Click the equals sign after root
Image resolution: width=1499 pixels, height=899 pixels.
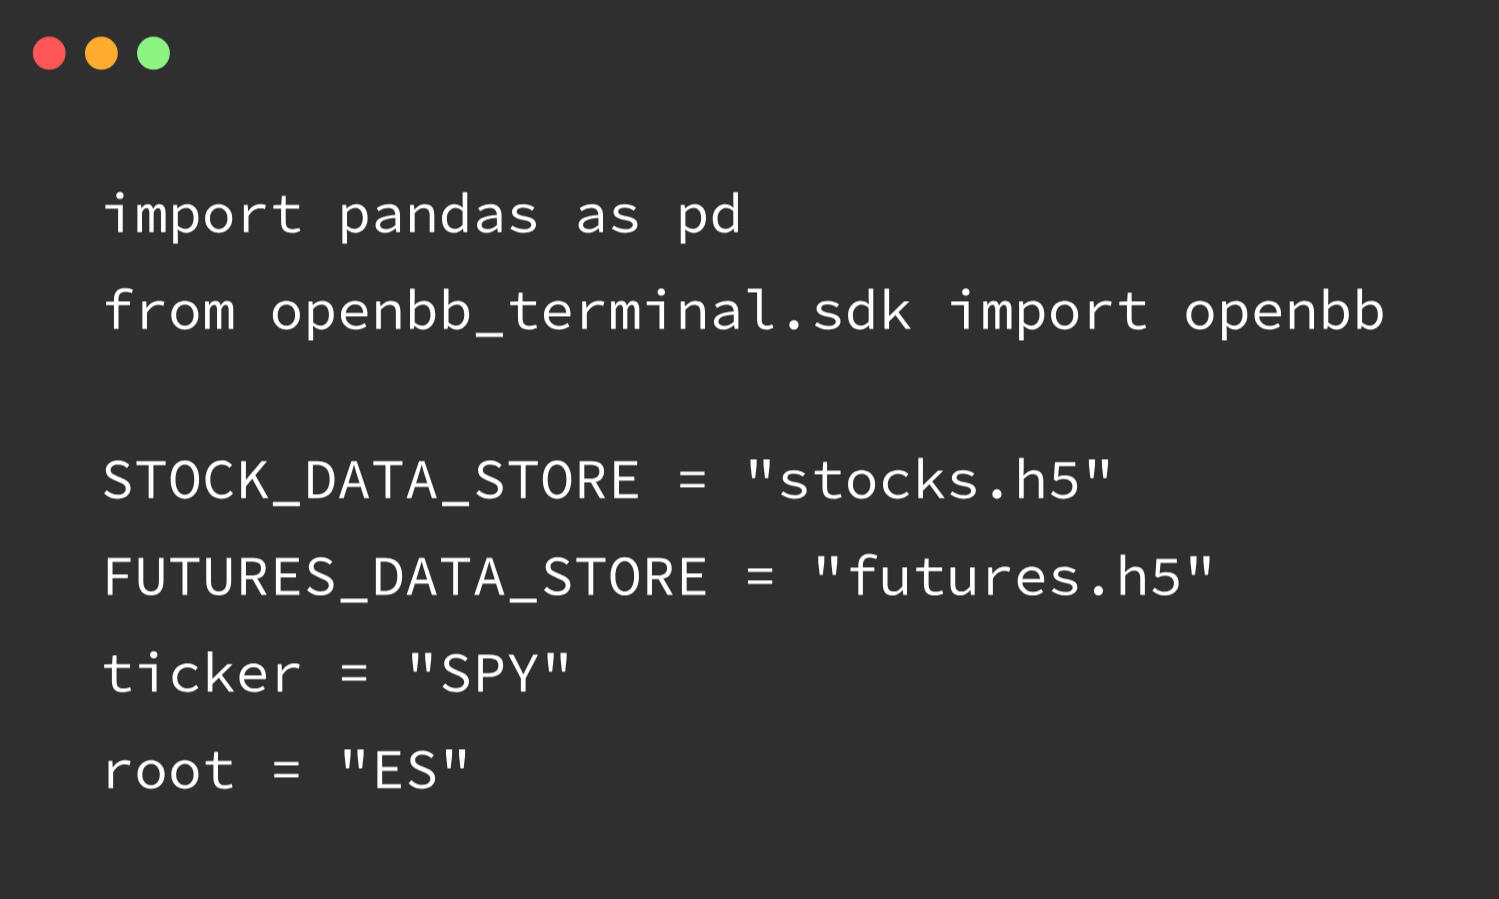pos(286,771)
